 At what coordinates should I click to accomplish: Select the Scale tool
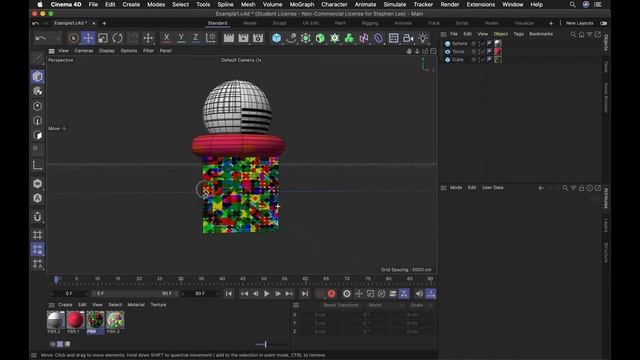102,38
